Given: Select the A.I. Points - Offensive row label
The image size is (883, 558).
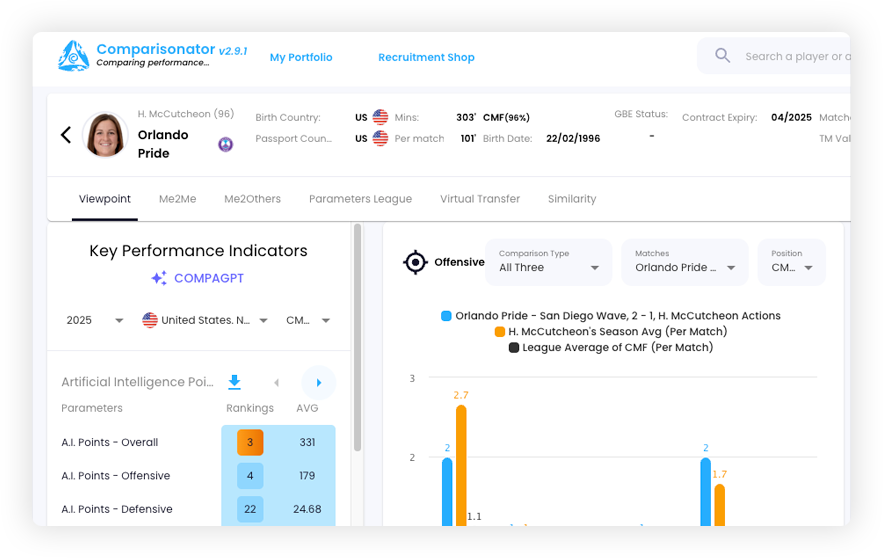Looking at the screenshot, I should [x=115, y=476].
